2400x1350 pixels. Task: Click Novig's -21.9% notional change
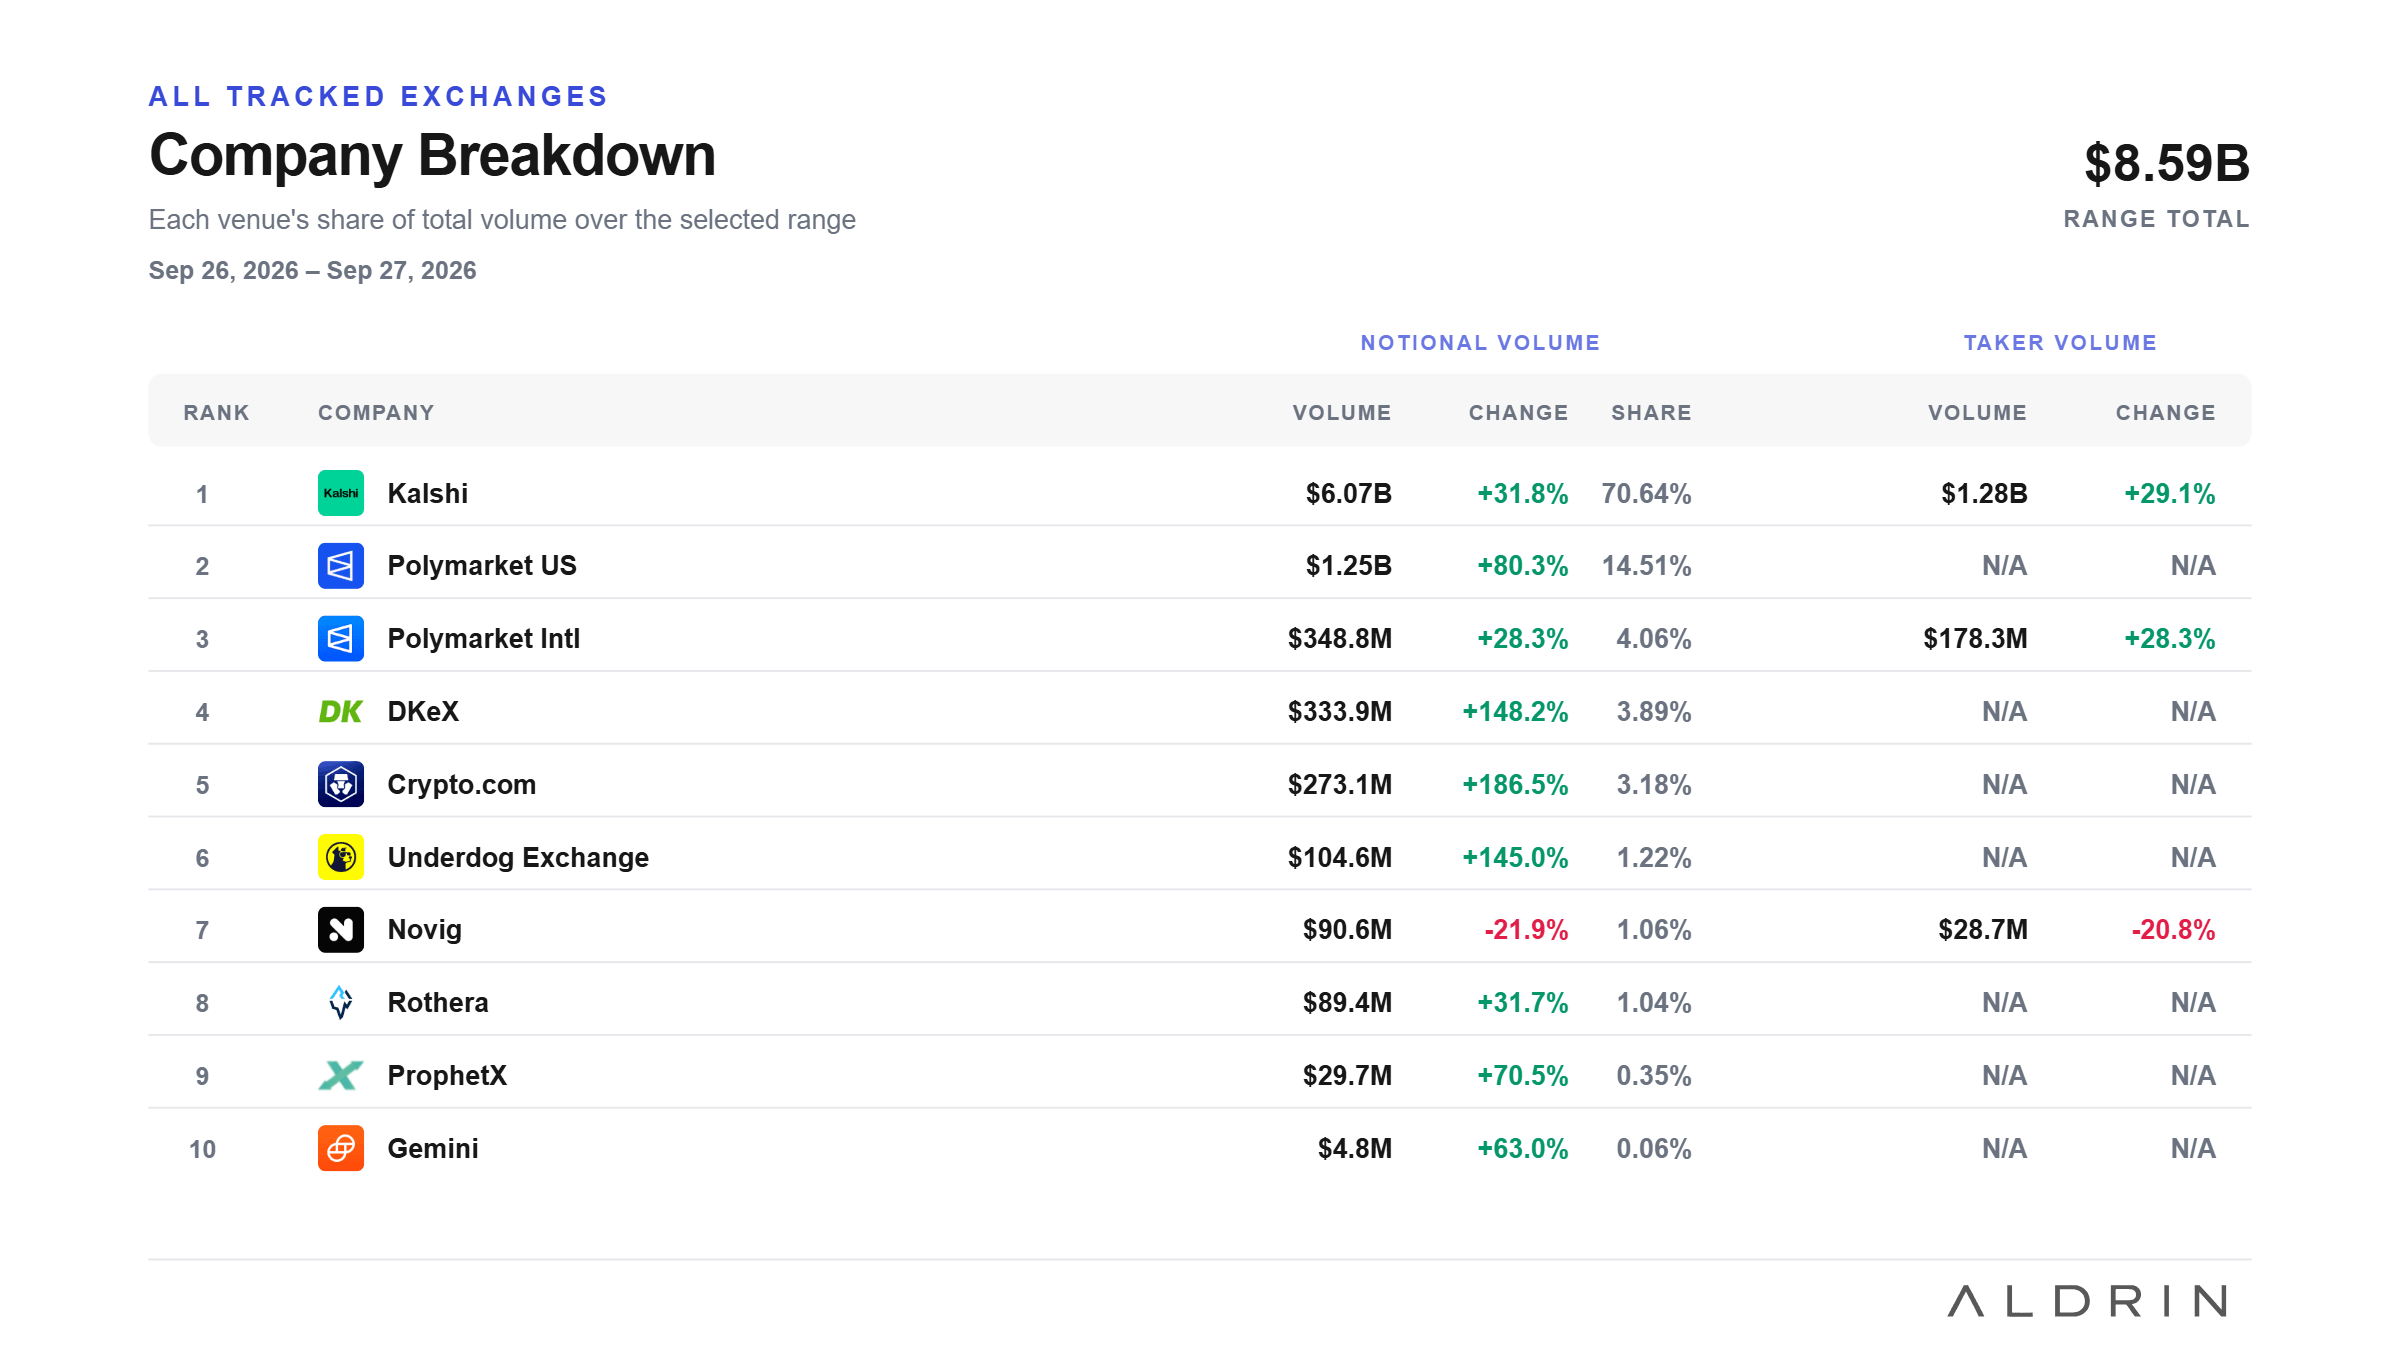click(1526, 930)
